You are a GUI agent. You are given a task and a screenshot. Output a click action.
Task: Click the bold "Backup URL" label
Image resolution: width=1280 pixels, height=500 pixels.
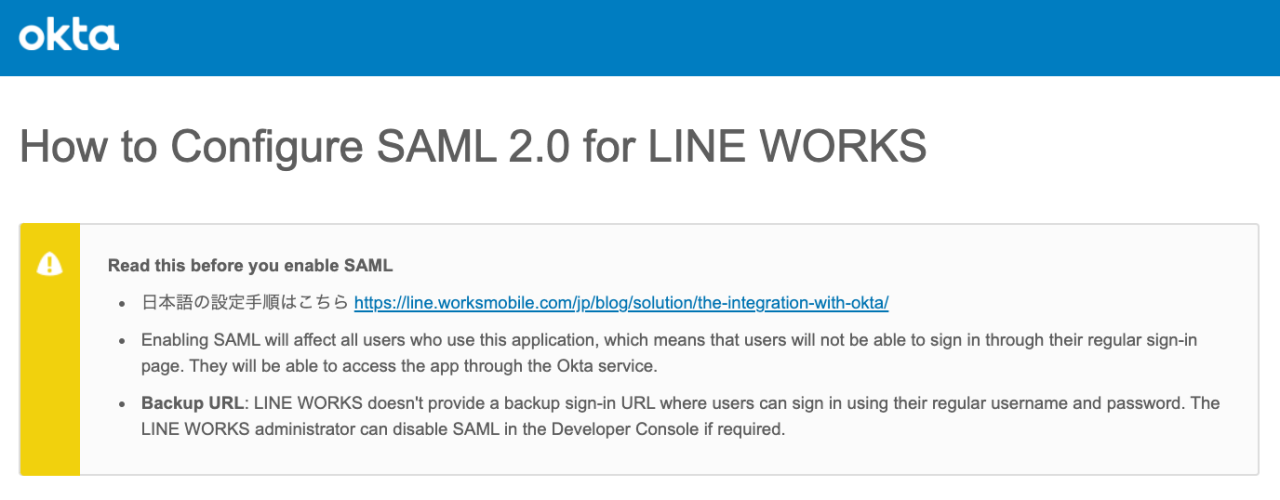point(192,404)
